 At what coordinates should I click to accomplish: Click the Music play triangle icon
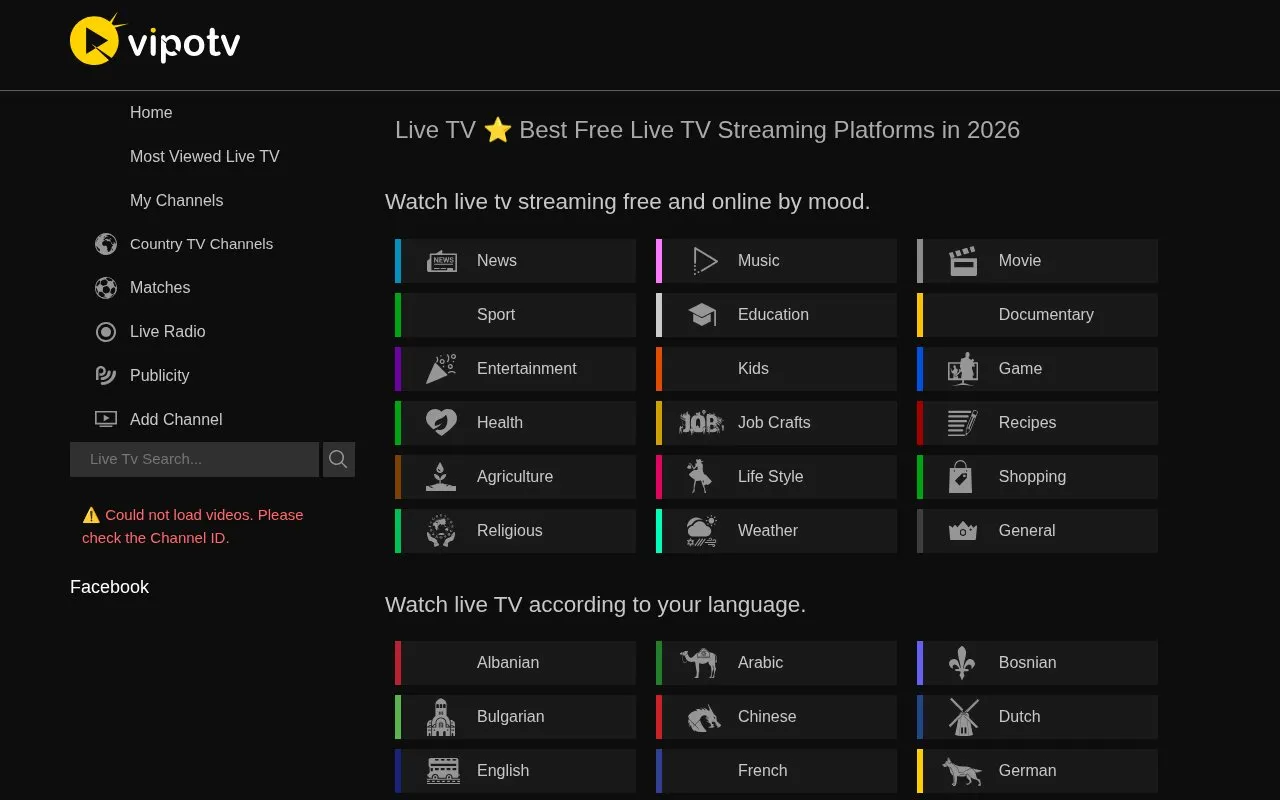pos(704,261)
